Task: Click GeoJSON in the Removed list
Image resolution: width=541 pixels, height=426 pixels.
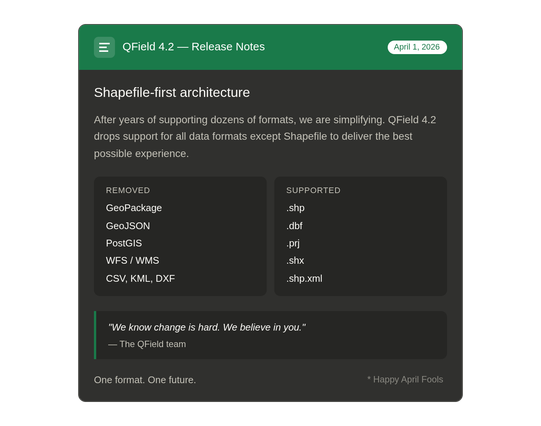Action: click(128, 226)
